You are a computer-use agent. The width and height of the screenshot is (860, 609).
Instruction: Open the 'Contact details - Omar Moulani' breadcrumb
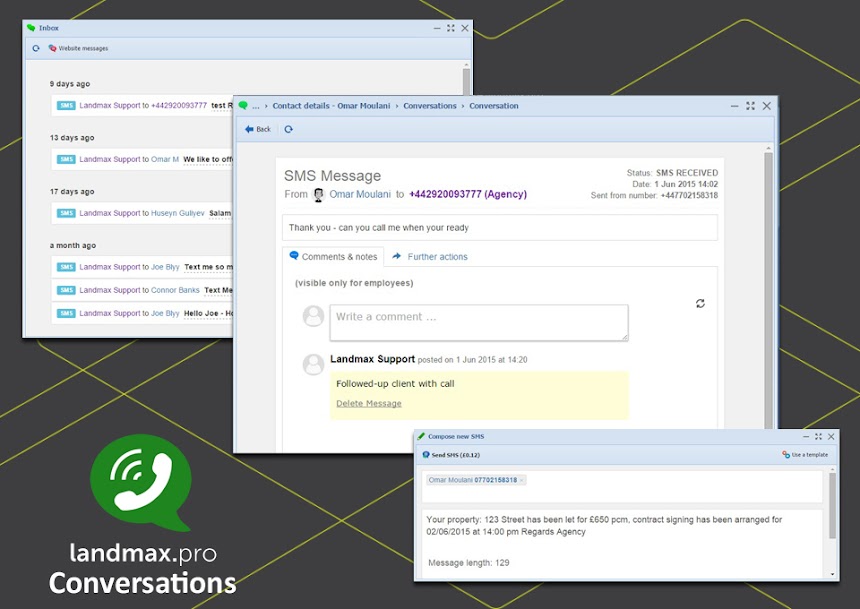pyautogui.click(x=331, y=106)
